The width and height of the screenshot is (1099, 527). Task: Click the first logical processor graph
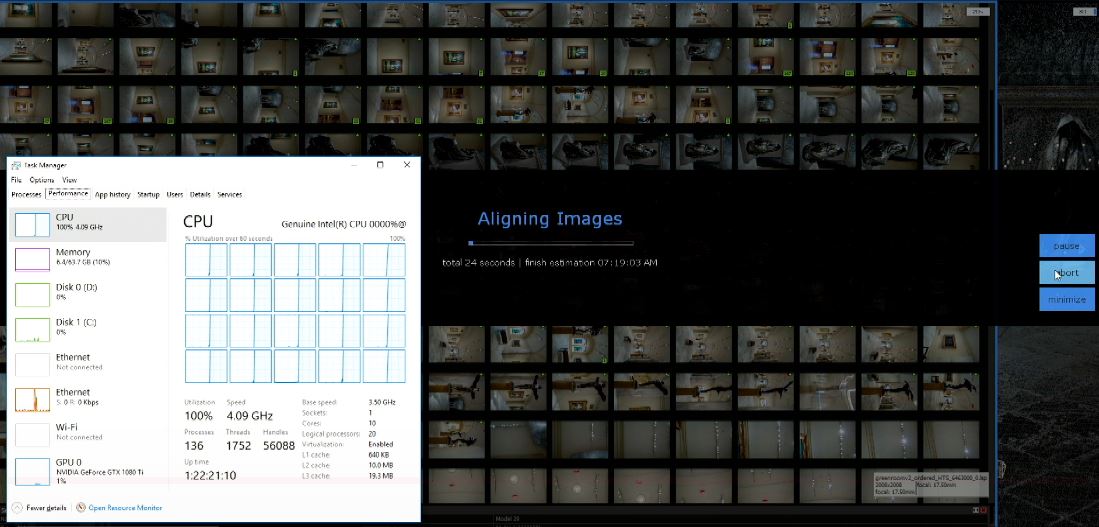point(206,259)
